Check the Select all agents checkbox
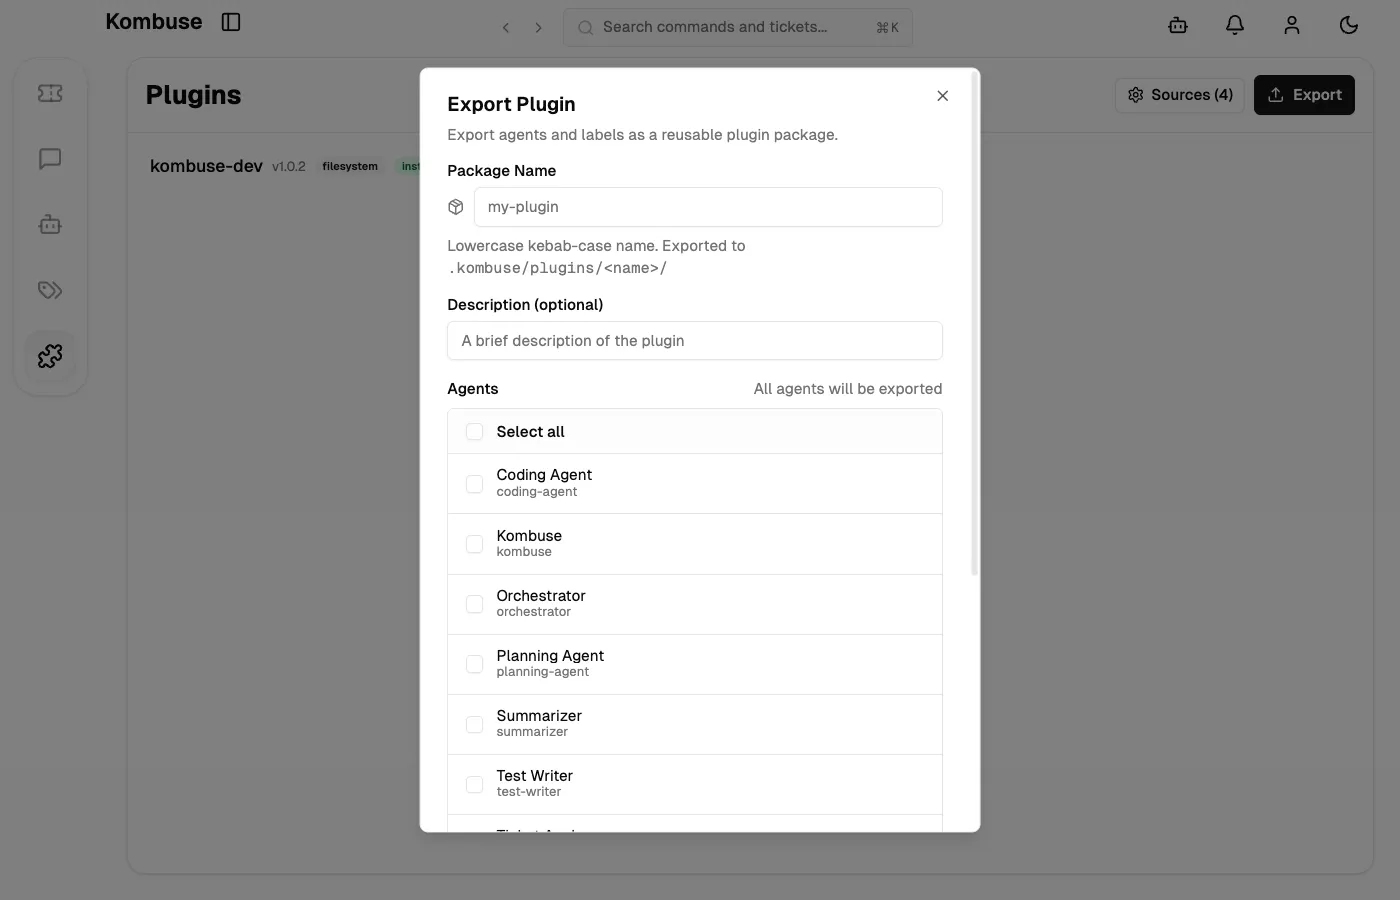This screenshot has width=1400, height=900. [474, 431]
